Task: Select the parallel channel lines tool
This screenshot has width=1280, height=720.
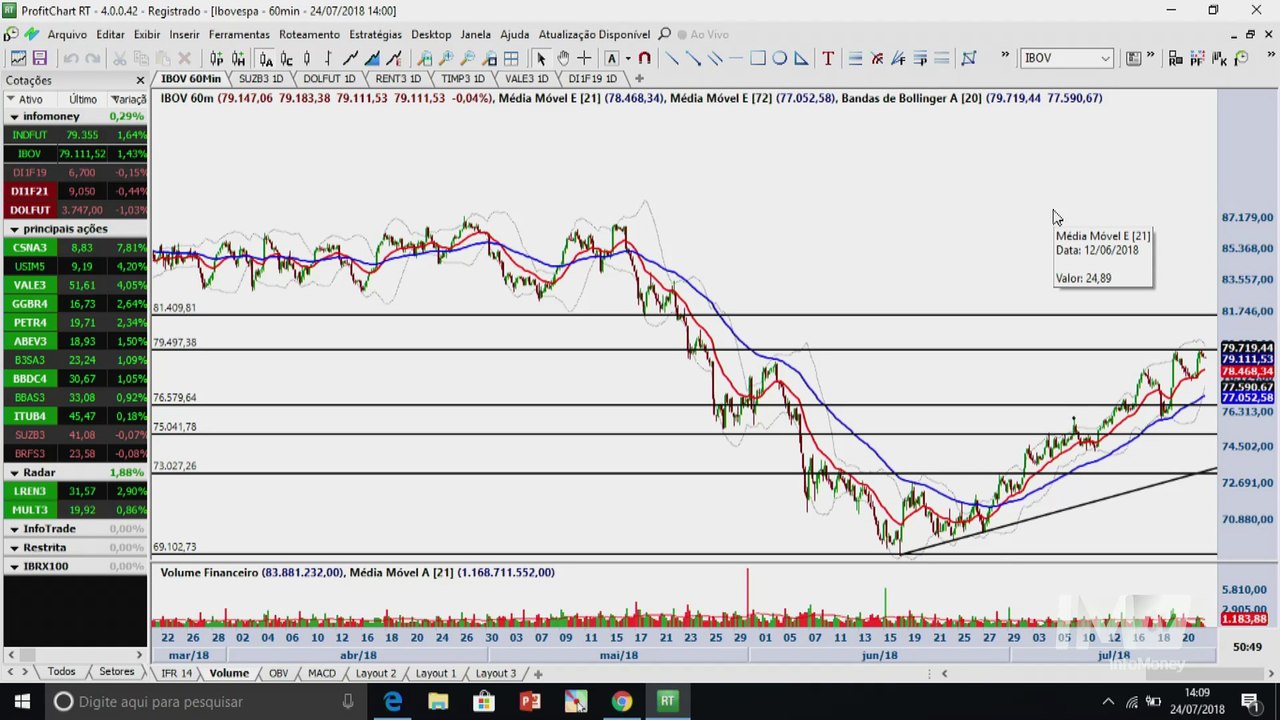Action: (714, 58)
